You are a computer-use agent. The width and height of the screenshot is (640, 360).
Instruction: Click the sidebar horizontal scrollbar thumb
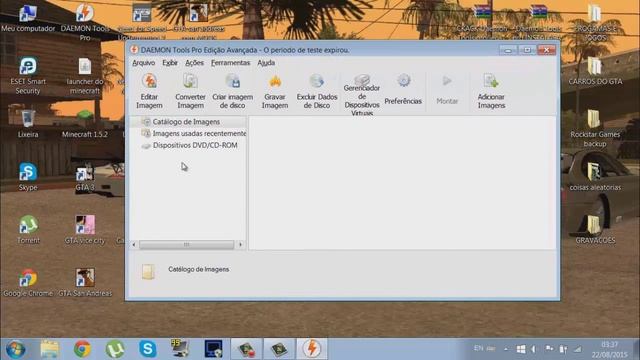(187, 244)
